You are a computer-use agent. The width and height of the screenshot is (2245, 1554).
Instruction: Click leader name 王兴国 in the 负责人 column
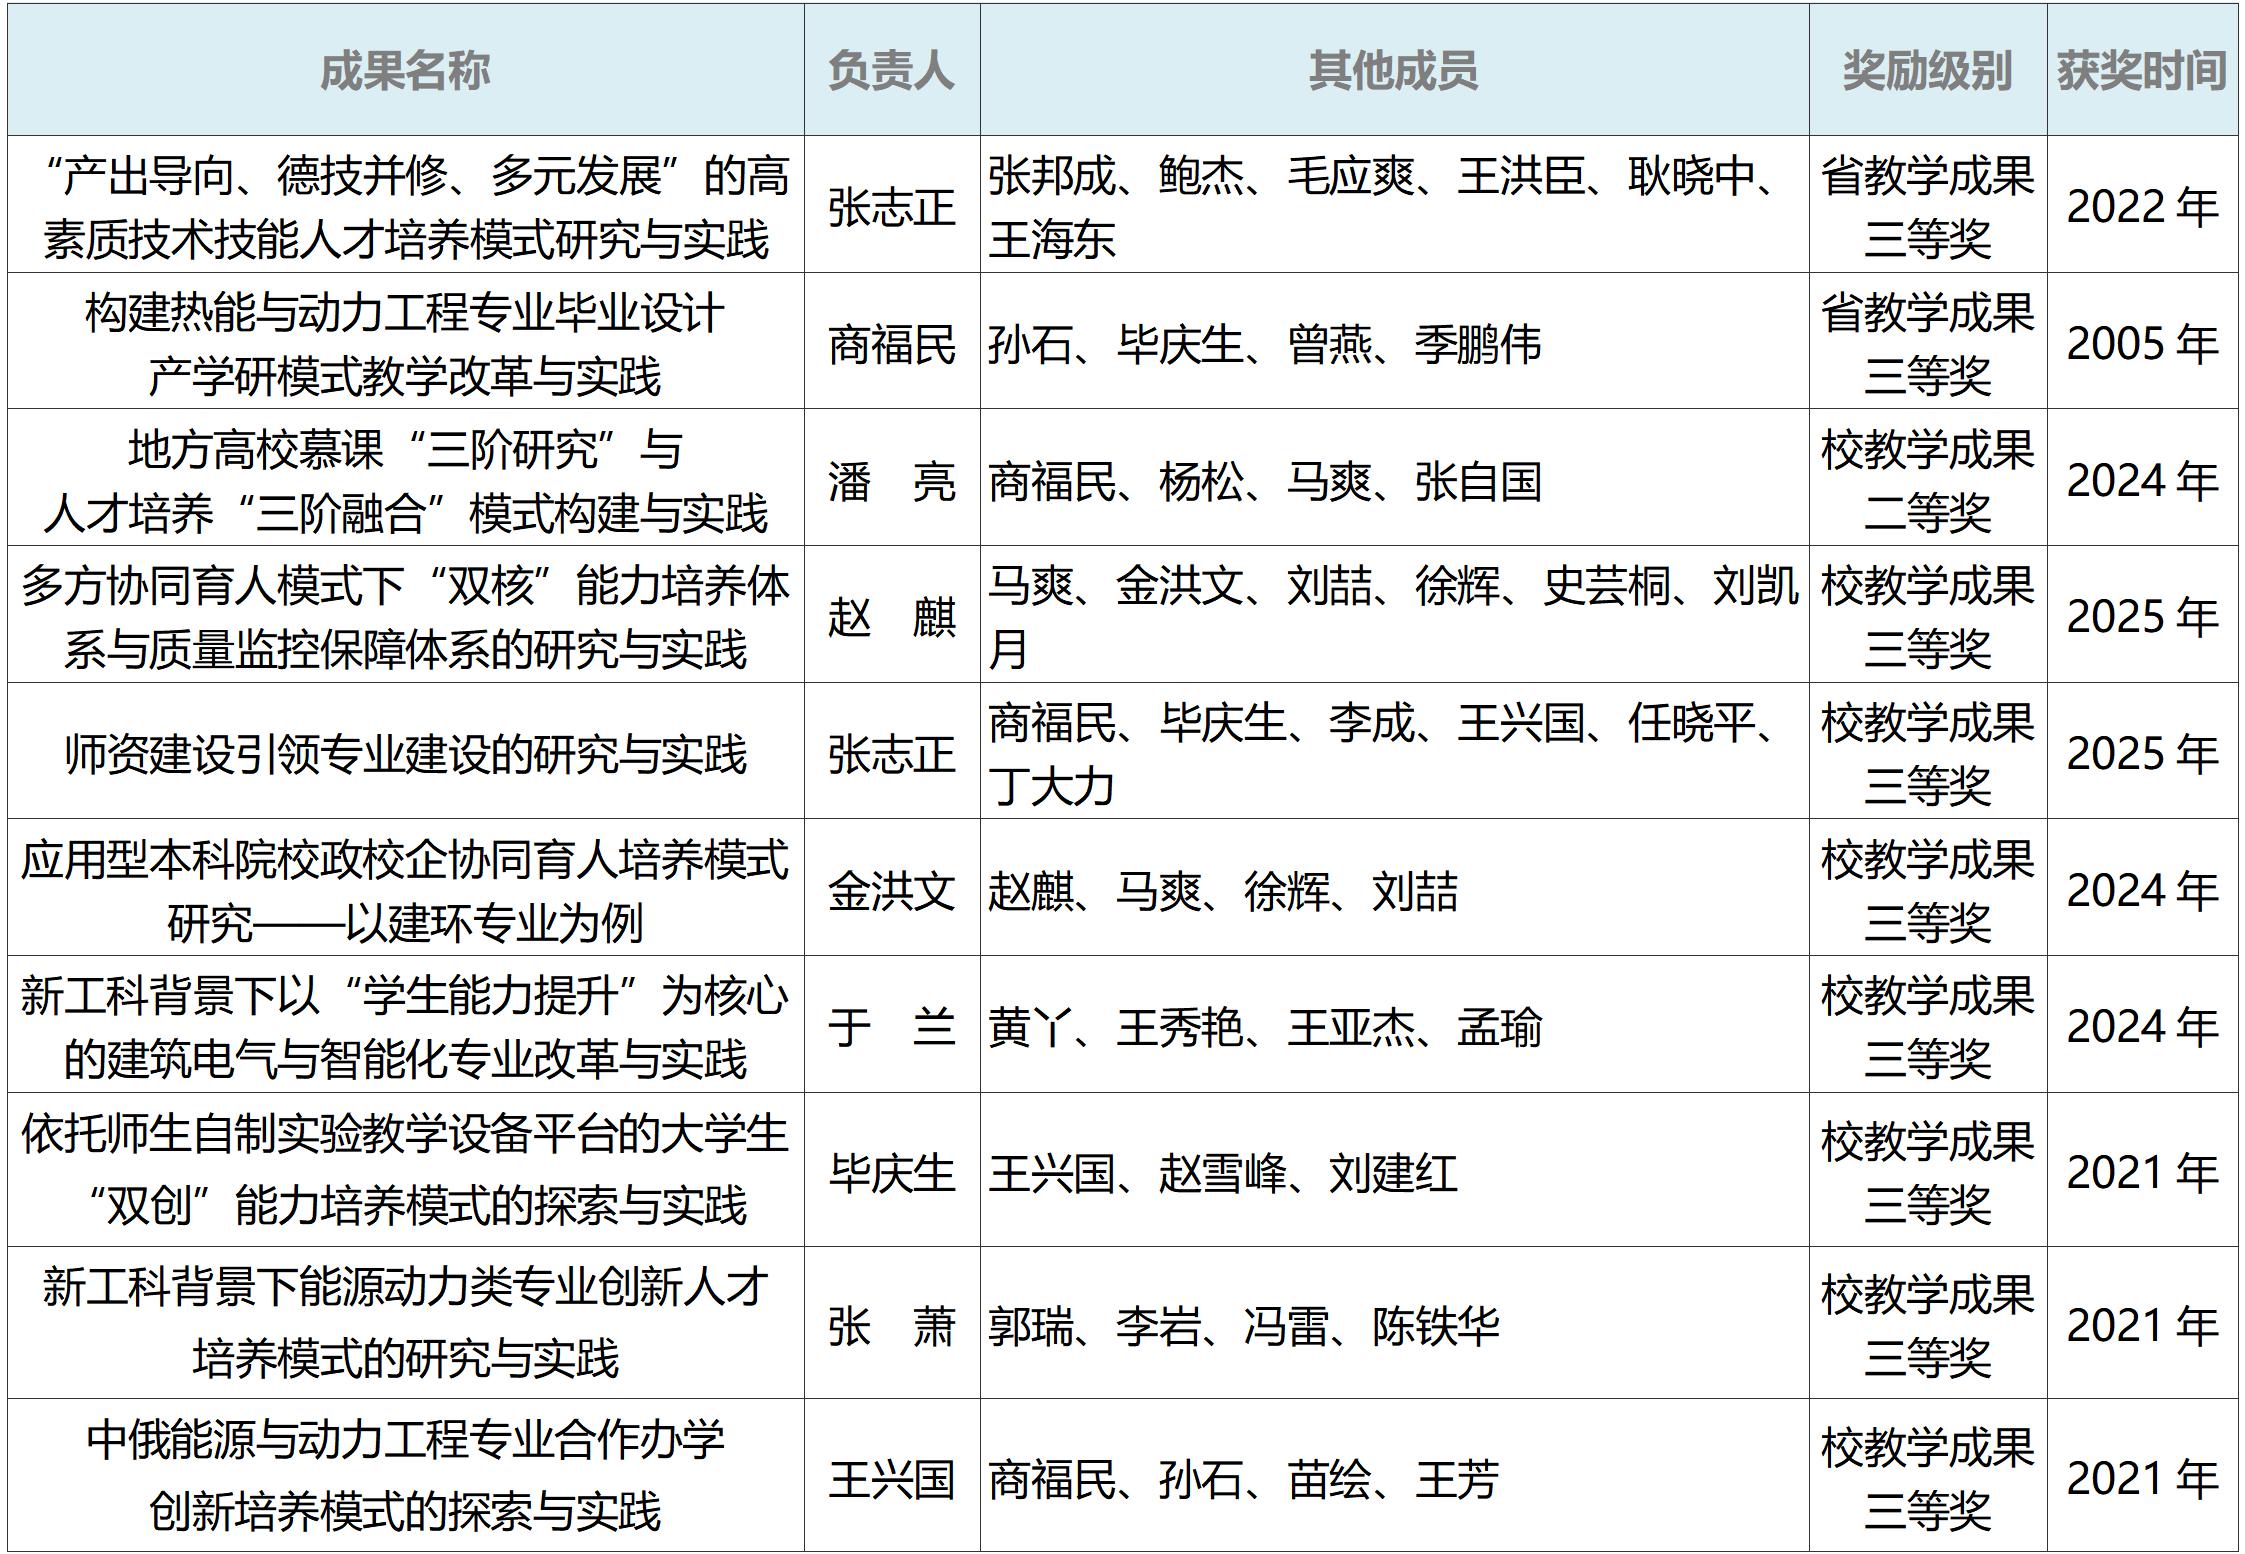[x=891, y=1479]
